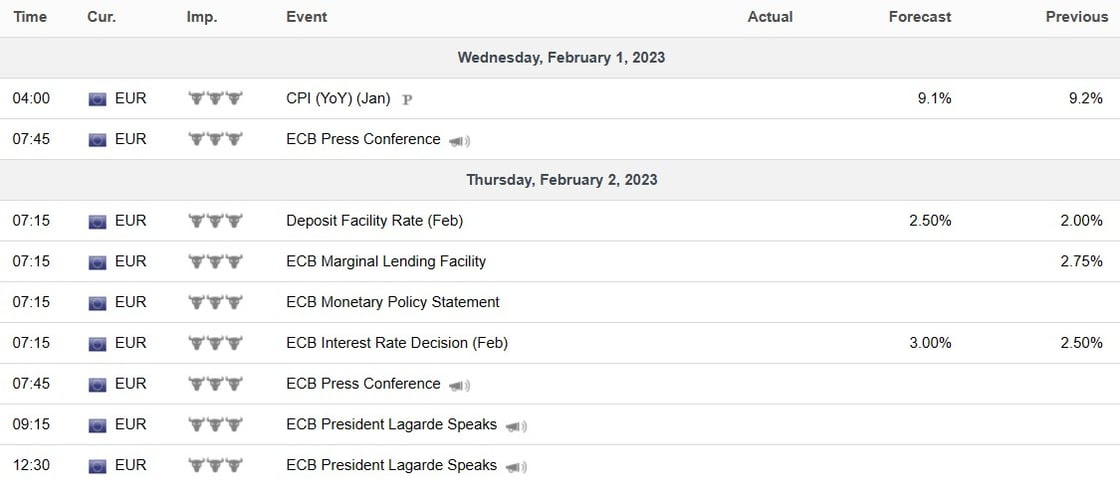Click the Forecast column header

pyautogui.click(x=920, y=17)
